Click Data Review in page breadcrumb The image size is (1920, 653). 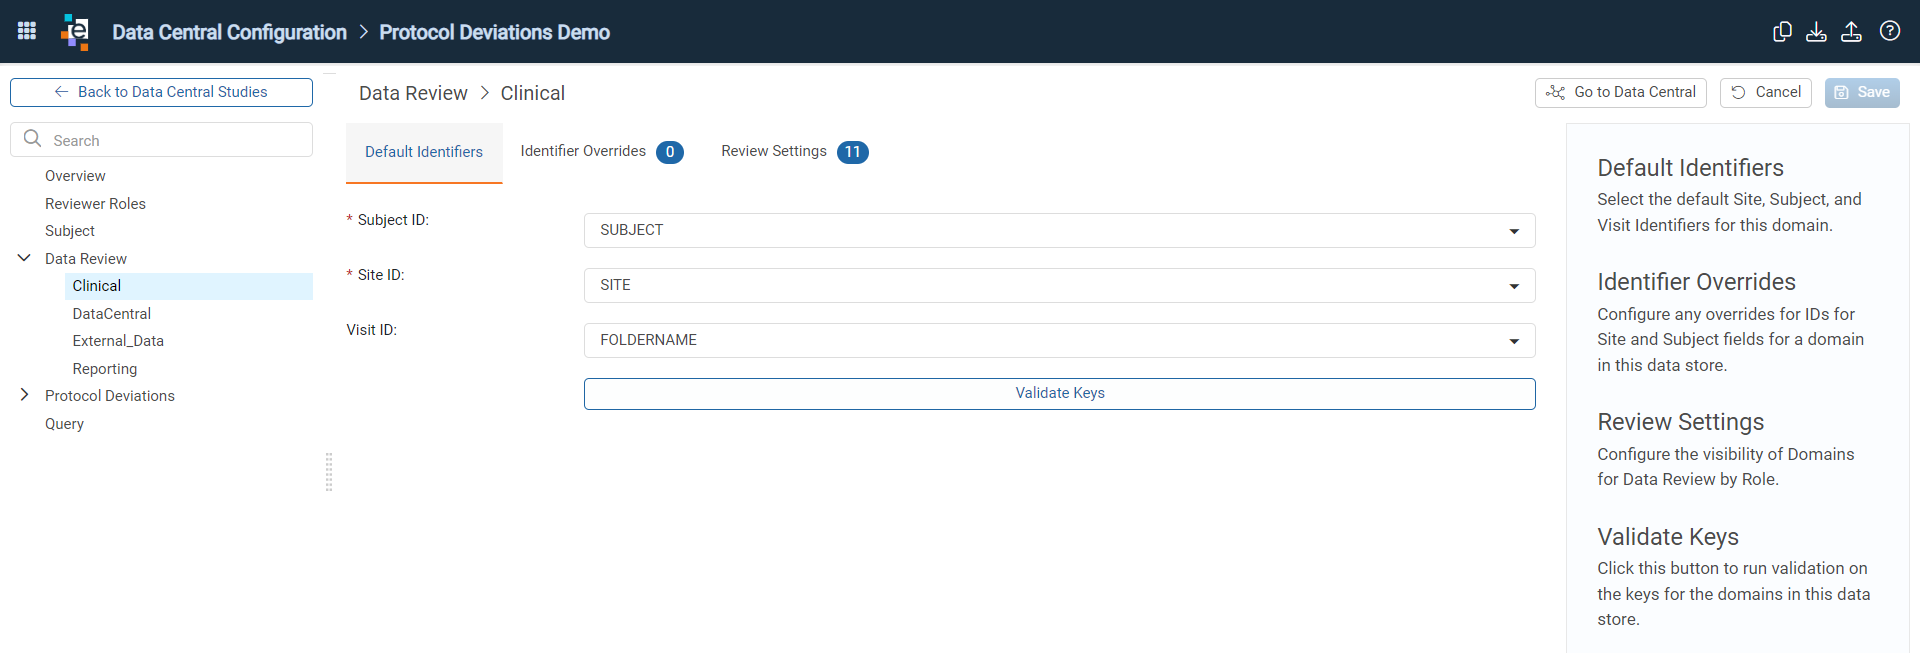point(413,93)
